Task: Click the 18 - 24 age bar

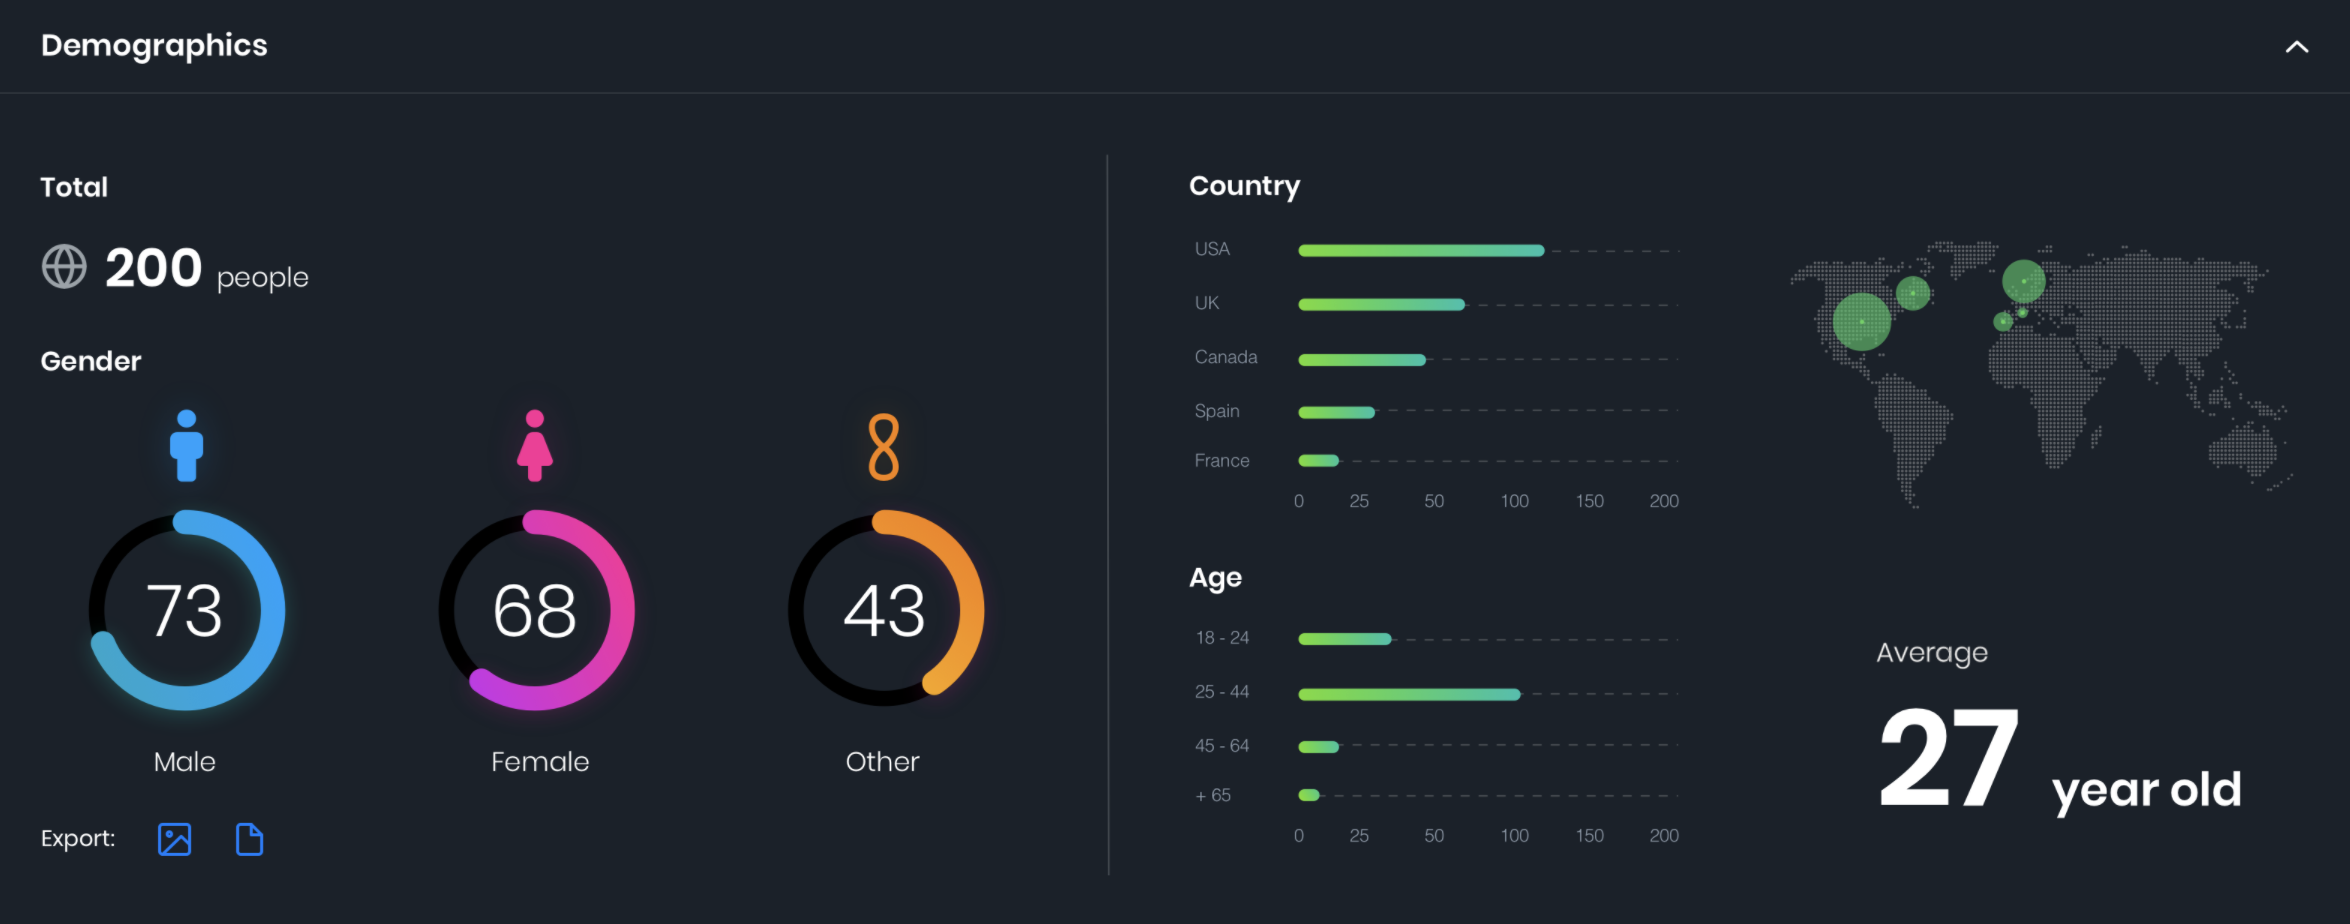Action: (1345, 639)
